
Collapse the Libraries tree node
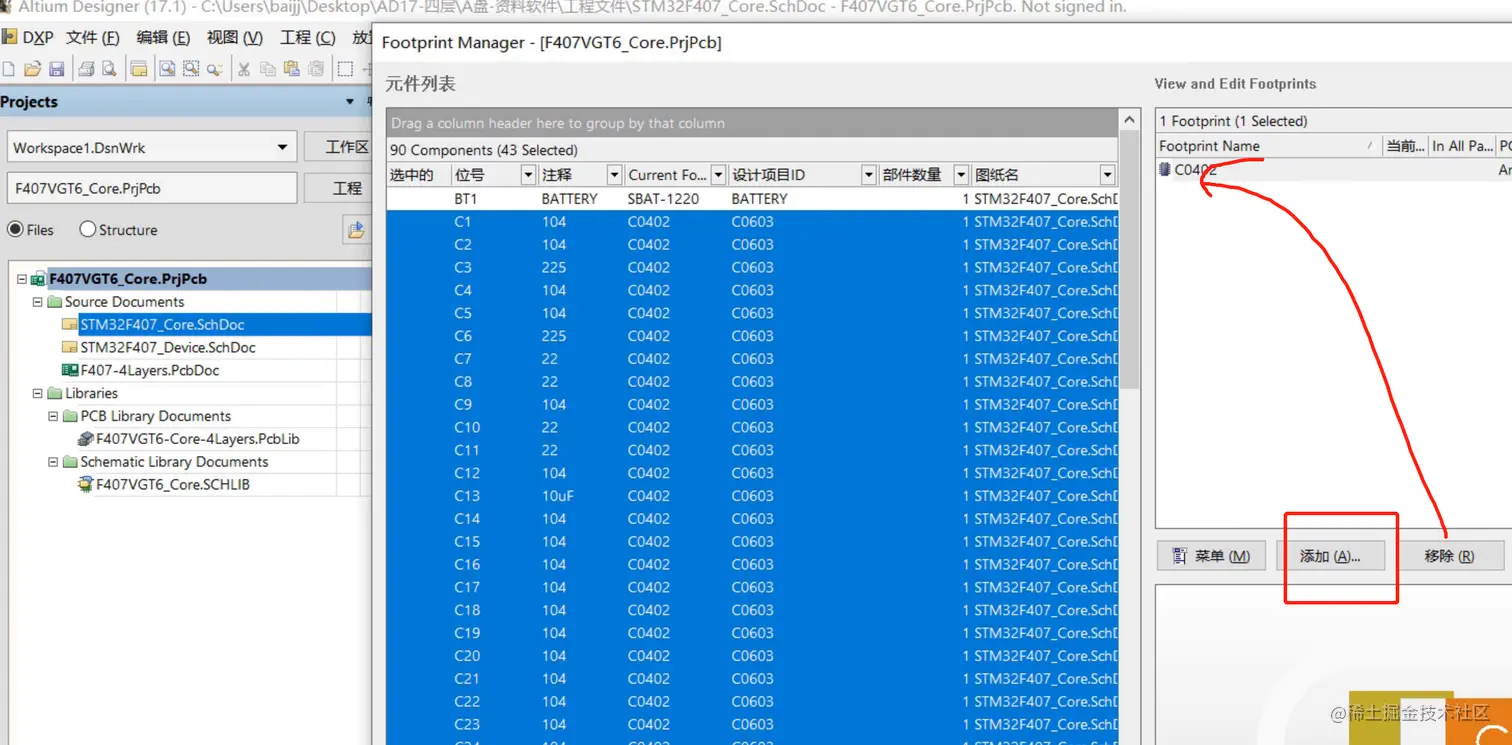click(38, 393)
